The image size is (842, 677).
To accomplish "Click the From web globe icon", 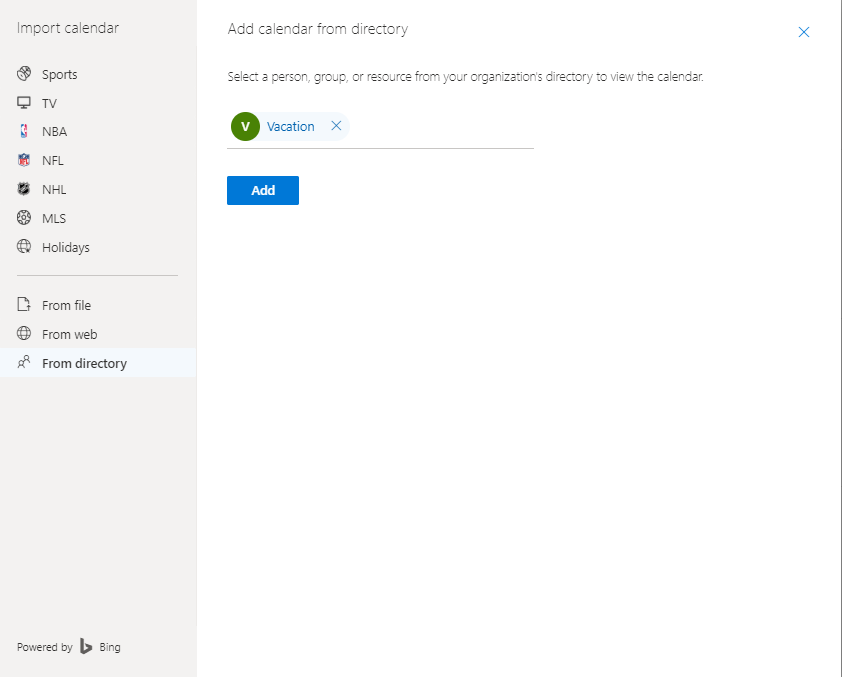I will tap(24, 333).
